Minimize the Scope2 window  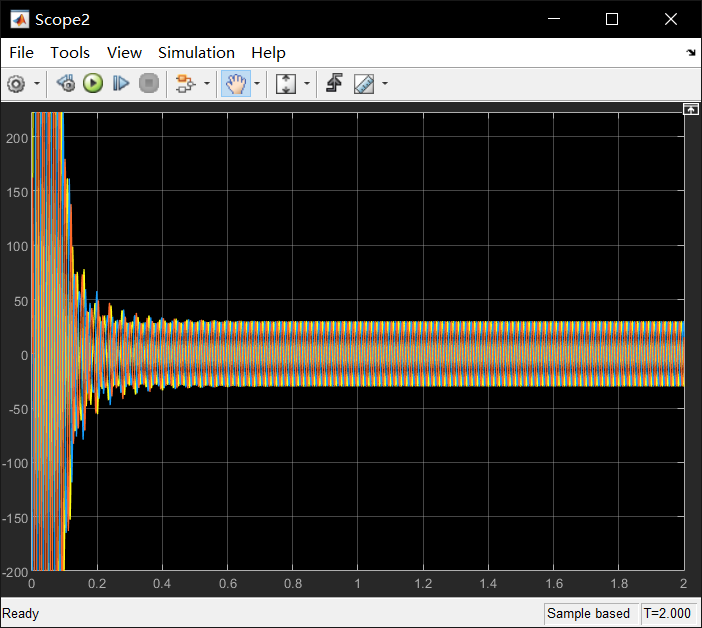(x=554, y=19)
